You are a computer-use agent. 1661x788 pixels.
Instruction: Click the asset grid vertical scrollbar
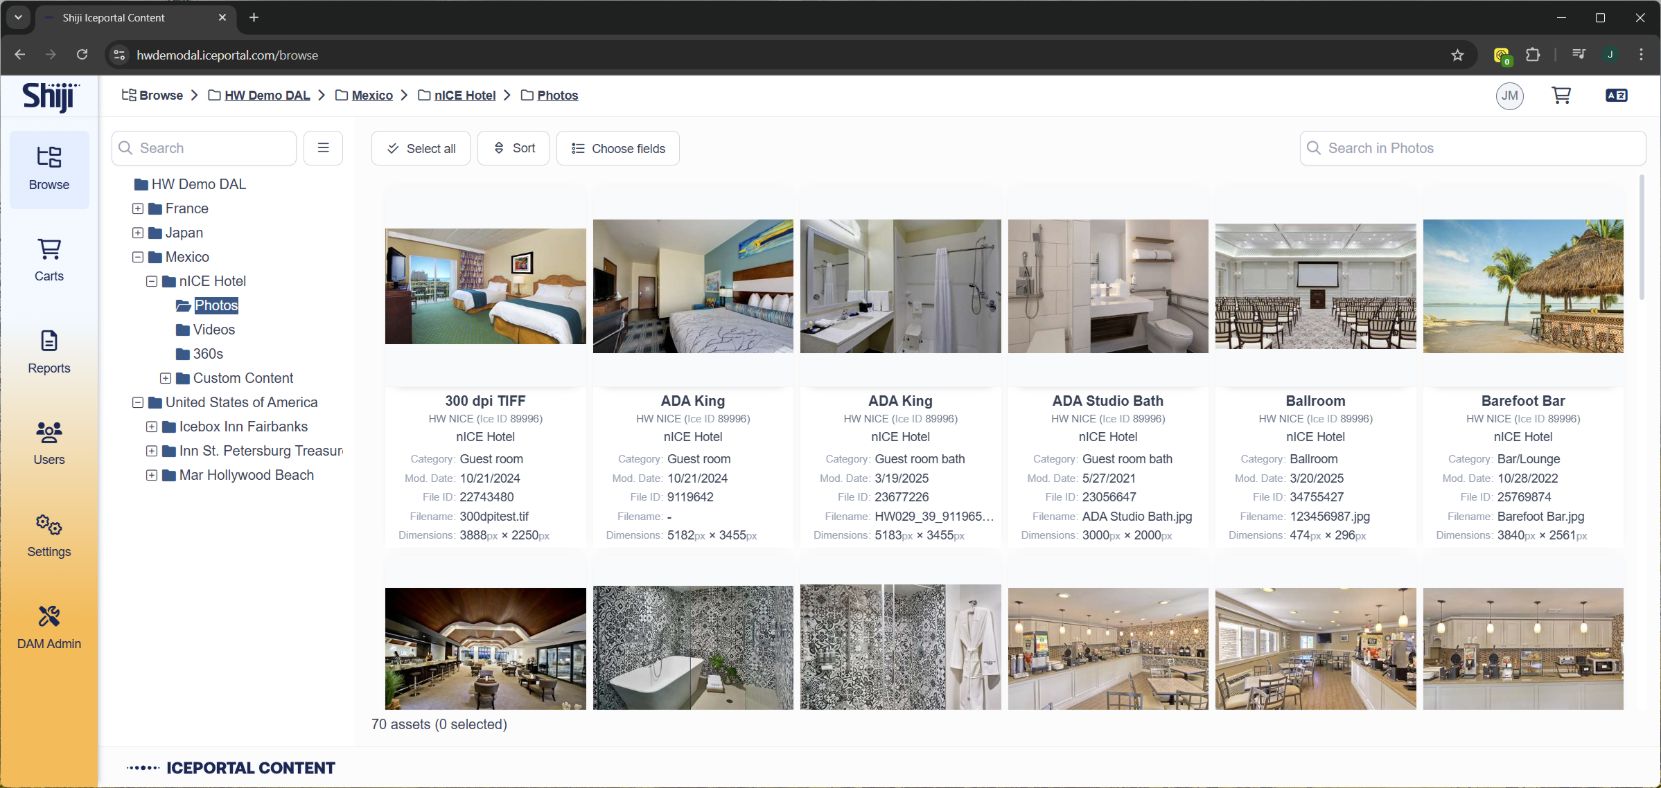(x=1641, y=237)
